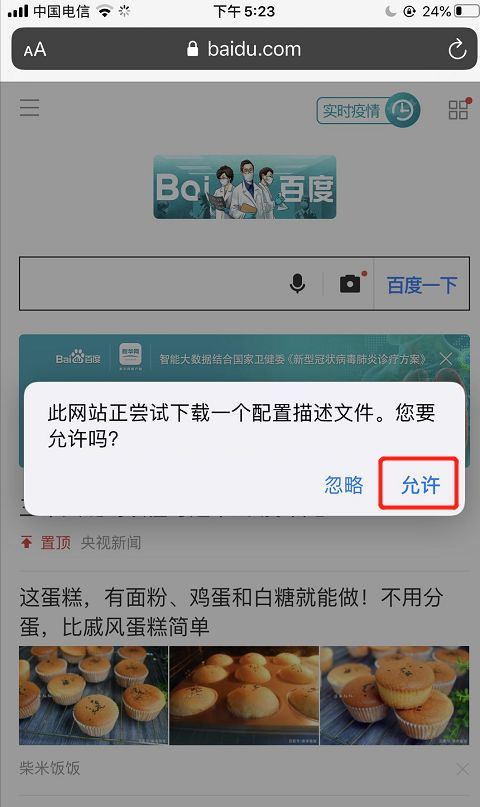Tap the Baidu doctors logo banner
480x807 pixels.
pyautogui.click(x=245, y=187)
